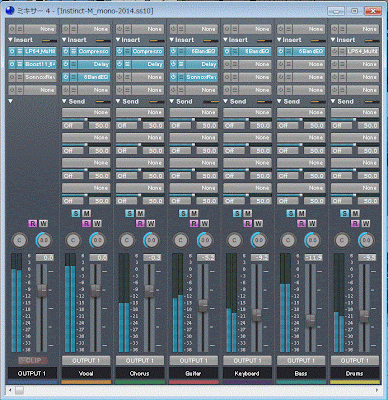388x400 pixels.
Task: Toggle power icon of Bass 6BandEQ insert
Action: click(x=281, y=51)
